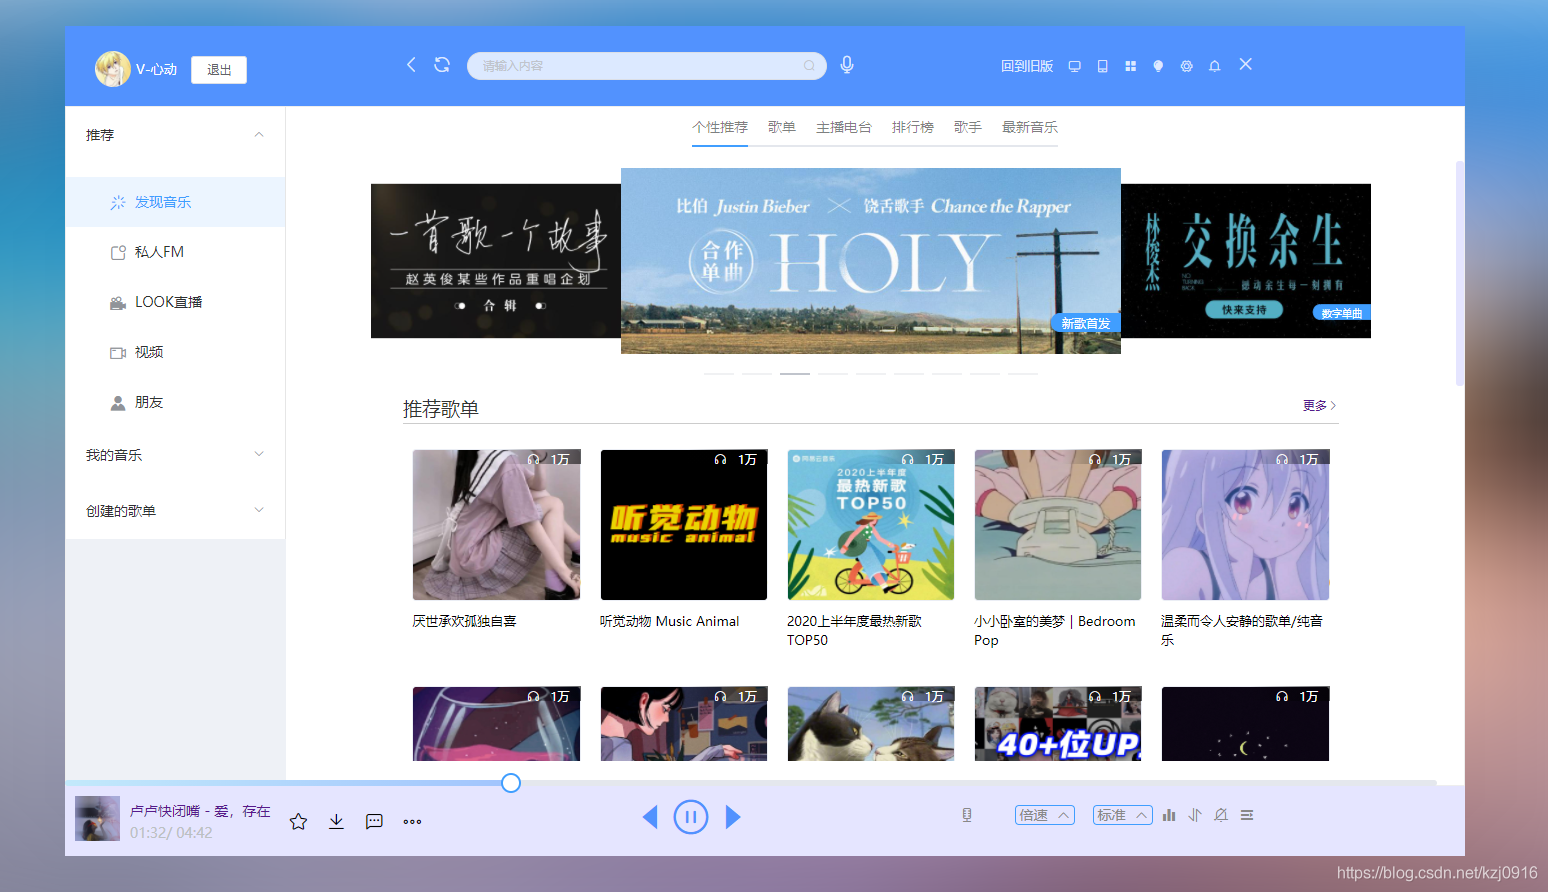Screen dimensions: 1548x892
Task: Open the 听觉动物 Music Animal playlist cover
Action: [684, 525]
